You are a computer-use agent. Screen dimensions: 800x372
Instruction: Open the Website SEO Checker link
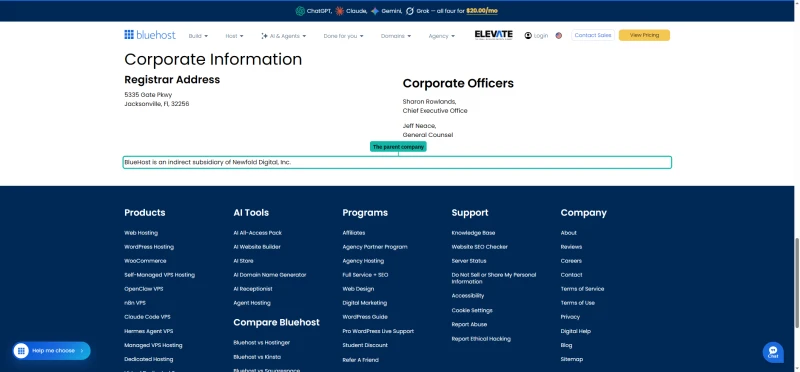click(x=480, y=247)
